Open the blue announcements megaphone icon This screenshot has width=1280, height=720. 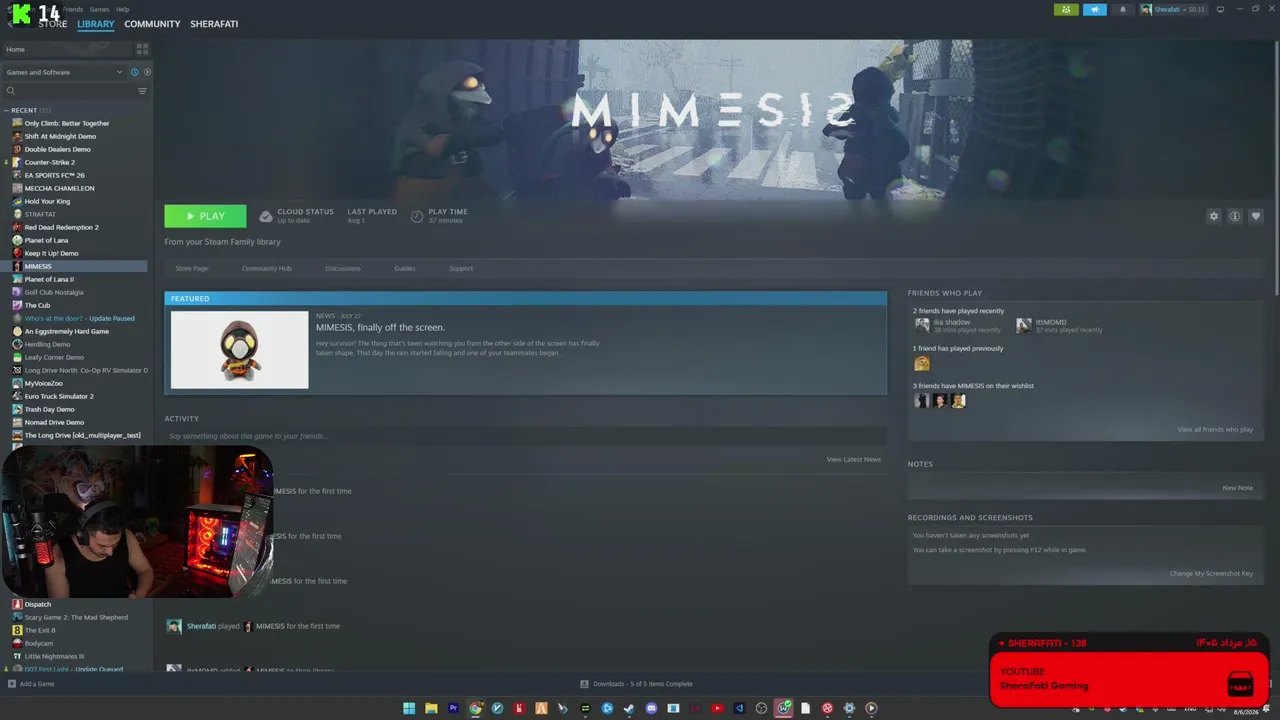pos(1095,9)
